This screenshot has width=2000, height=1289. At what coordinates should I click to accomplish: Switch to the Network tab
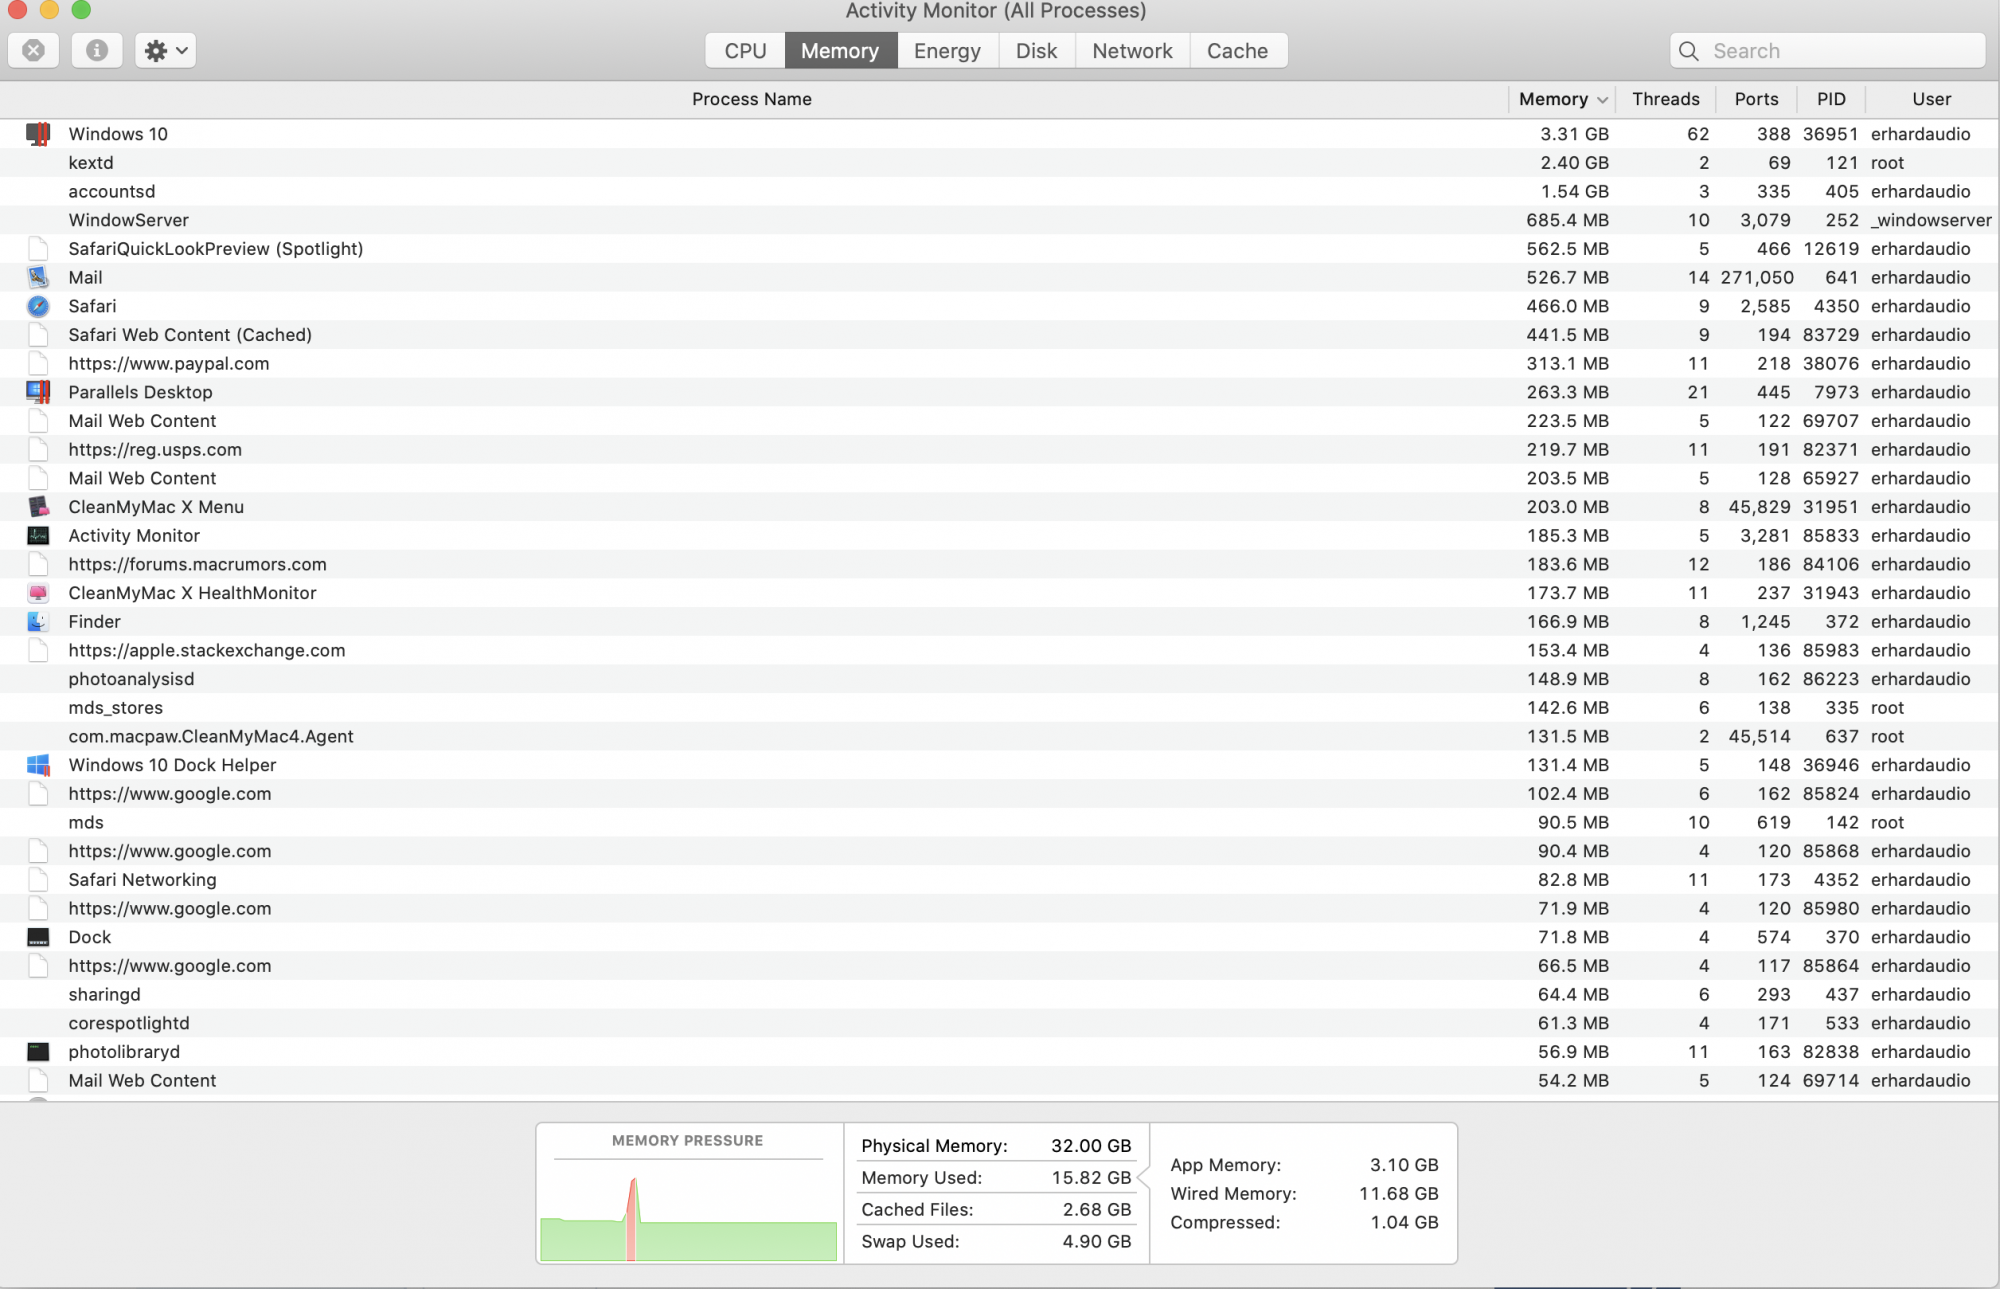(x=1132, y=51)
